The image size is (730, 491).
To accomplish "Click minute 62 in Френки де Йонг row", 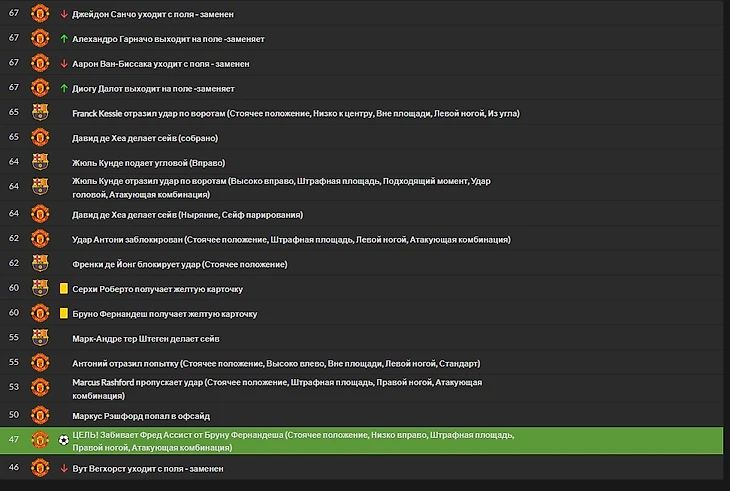I will (x=14, y=262).
